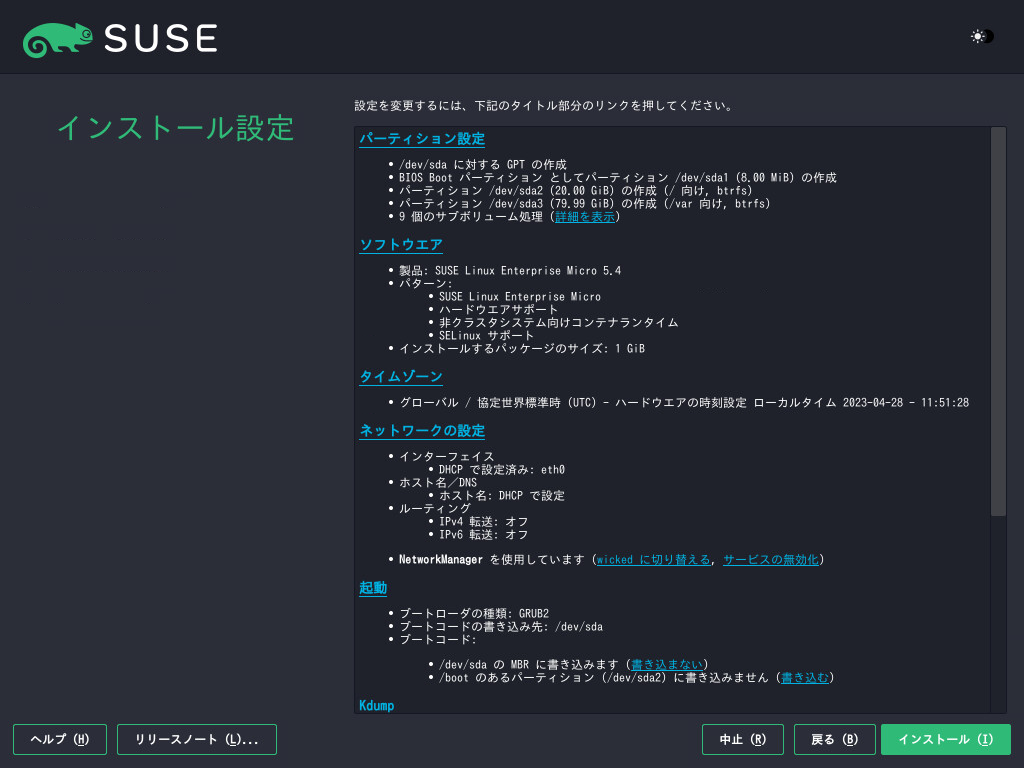Start installation with インストール (I) button

coord(946,739)
